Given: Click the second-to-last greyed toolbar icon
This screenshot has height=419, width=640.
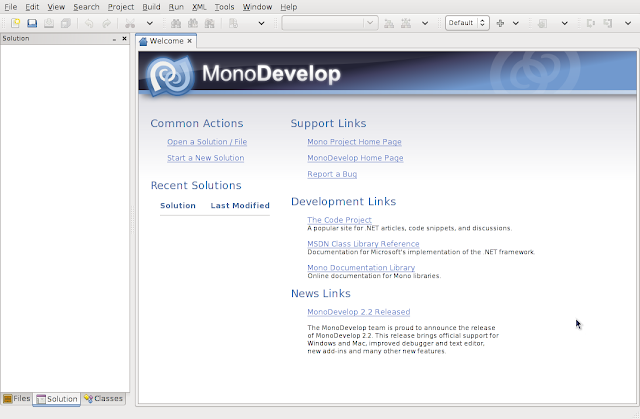Looking at the screenshot, I should point(591,23).
